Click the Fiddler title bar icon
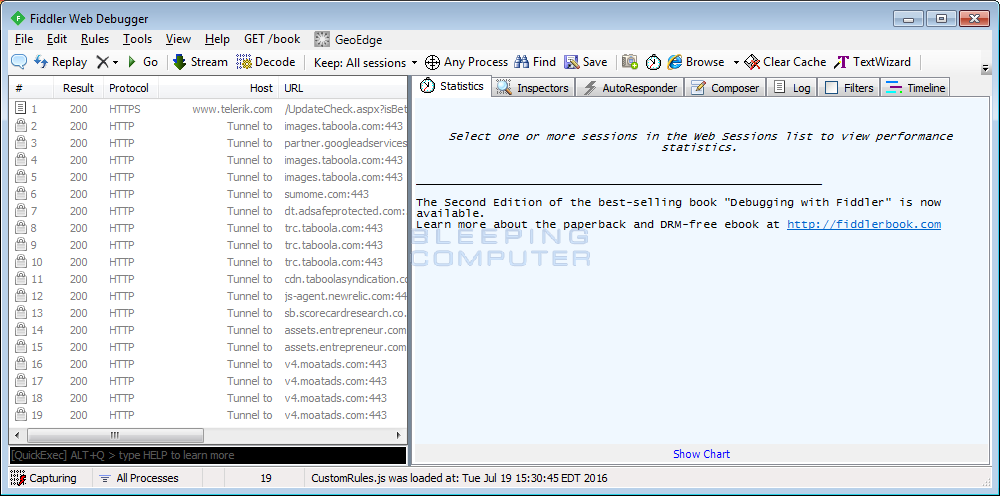 tap(18, 18)
